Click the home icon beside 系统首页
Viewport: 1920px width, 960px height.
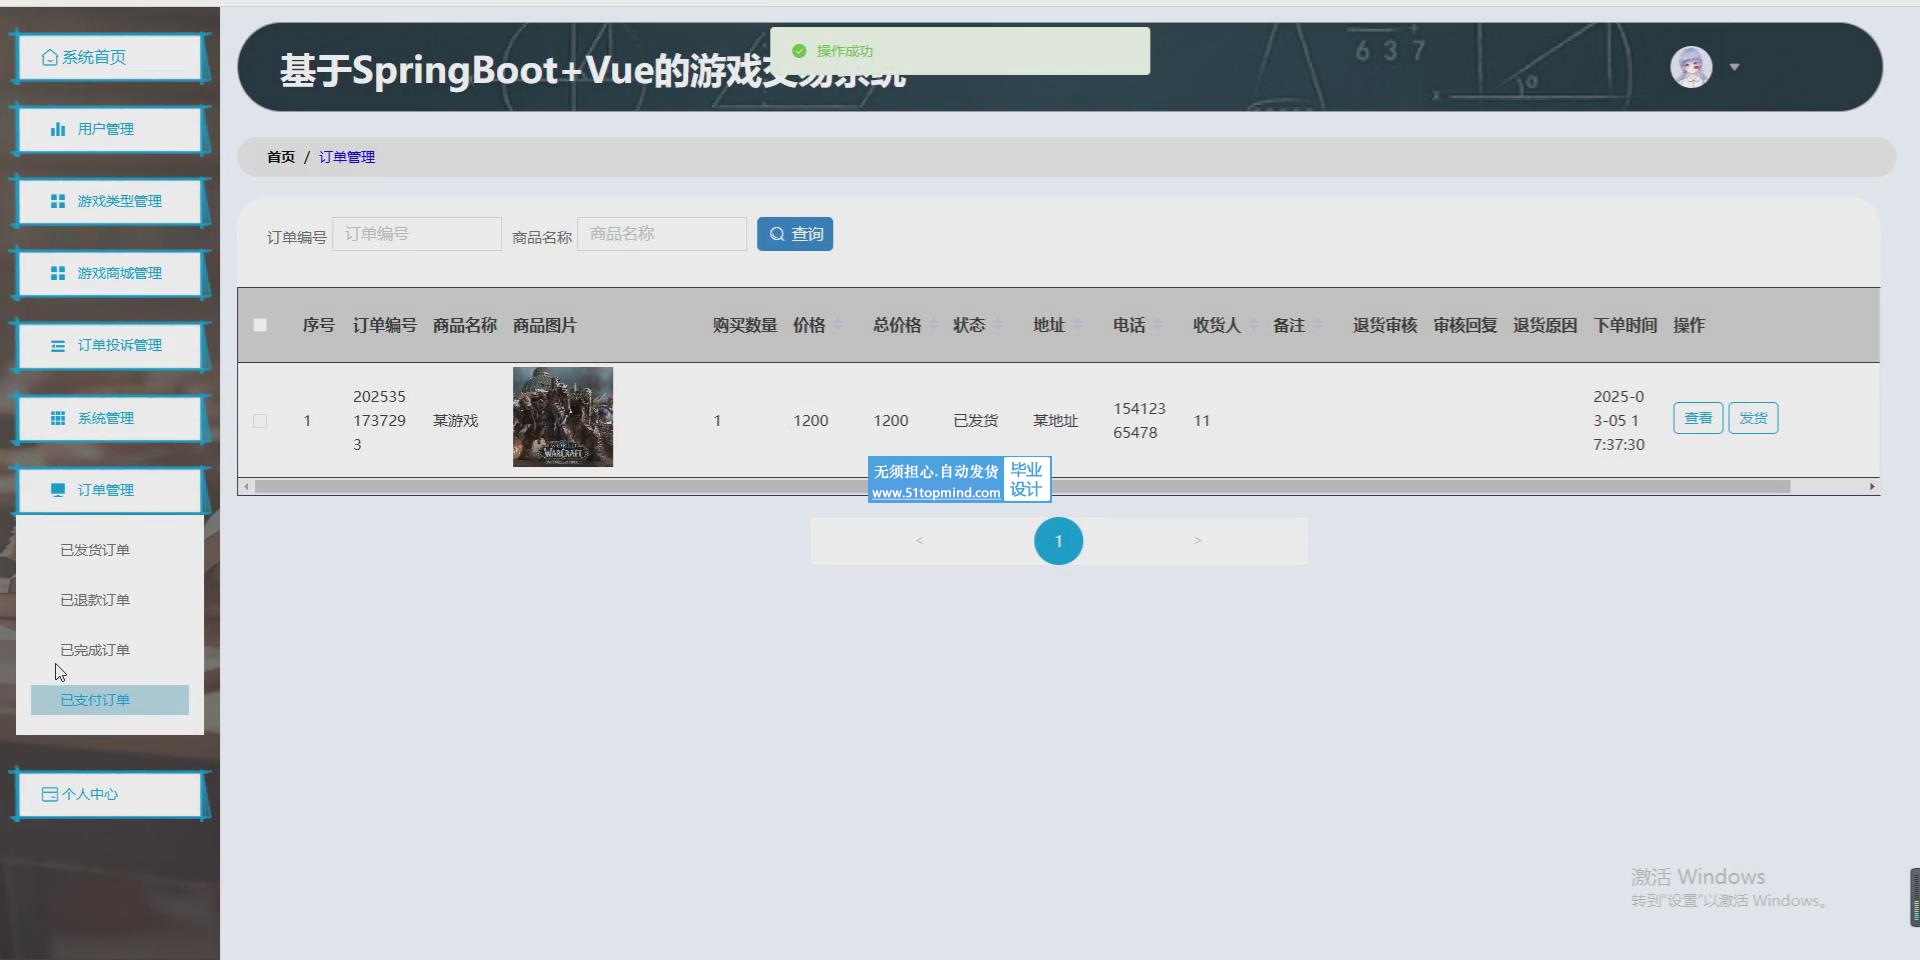click(49, 58)
